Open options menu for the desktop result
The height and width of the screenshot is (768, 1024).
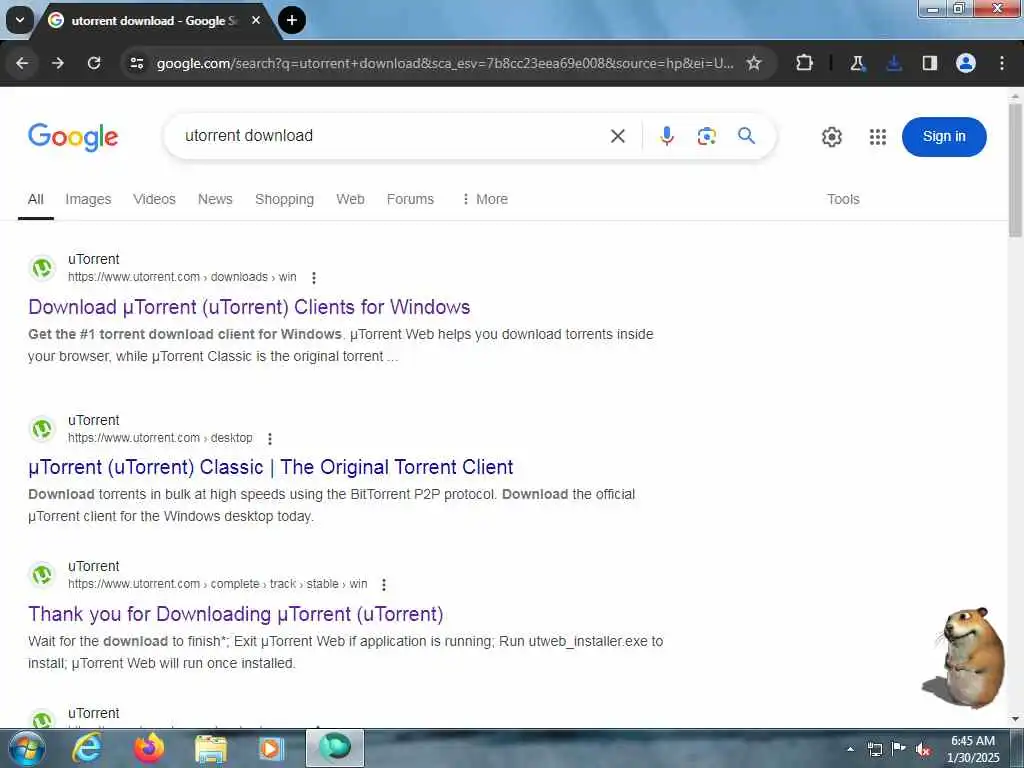point(270,438)
